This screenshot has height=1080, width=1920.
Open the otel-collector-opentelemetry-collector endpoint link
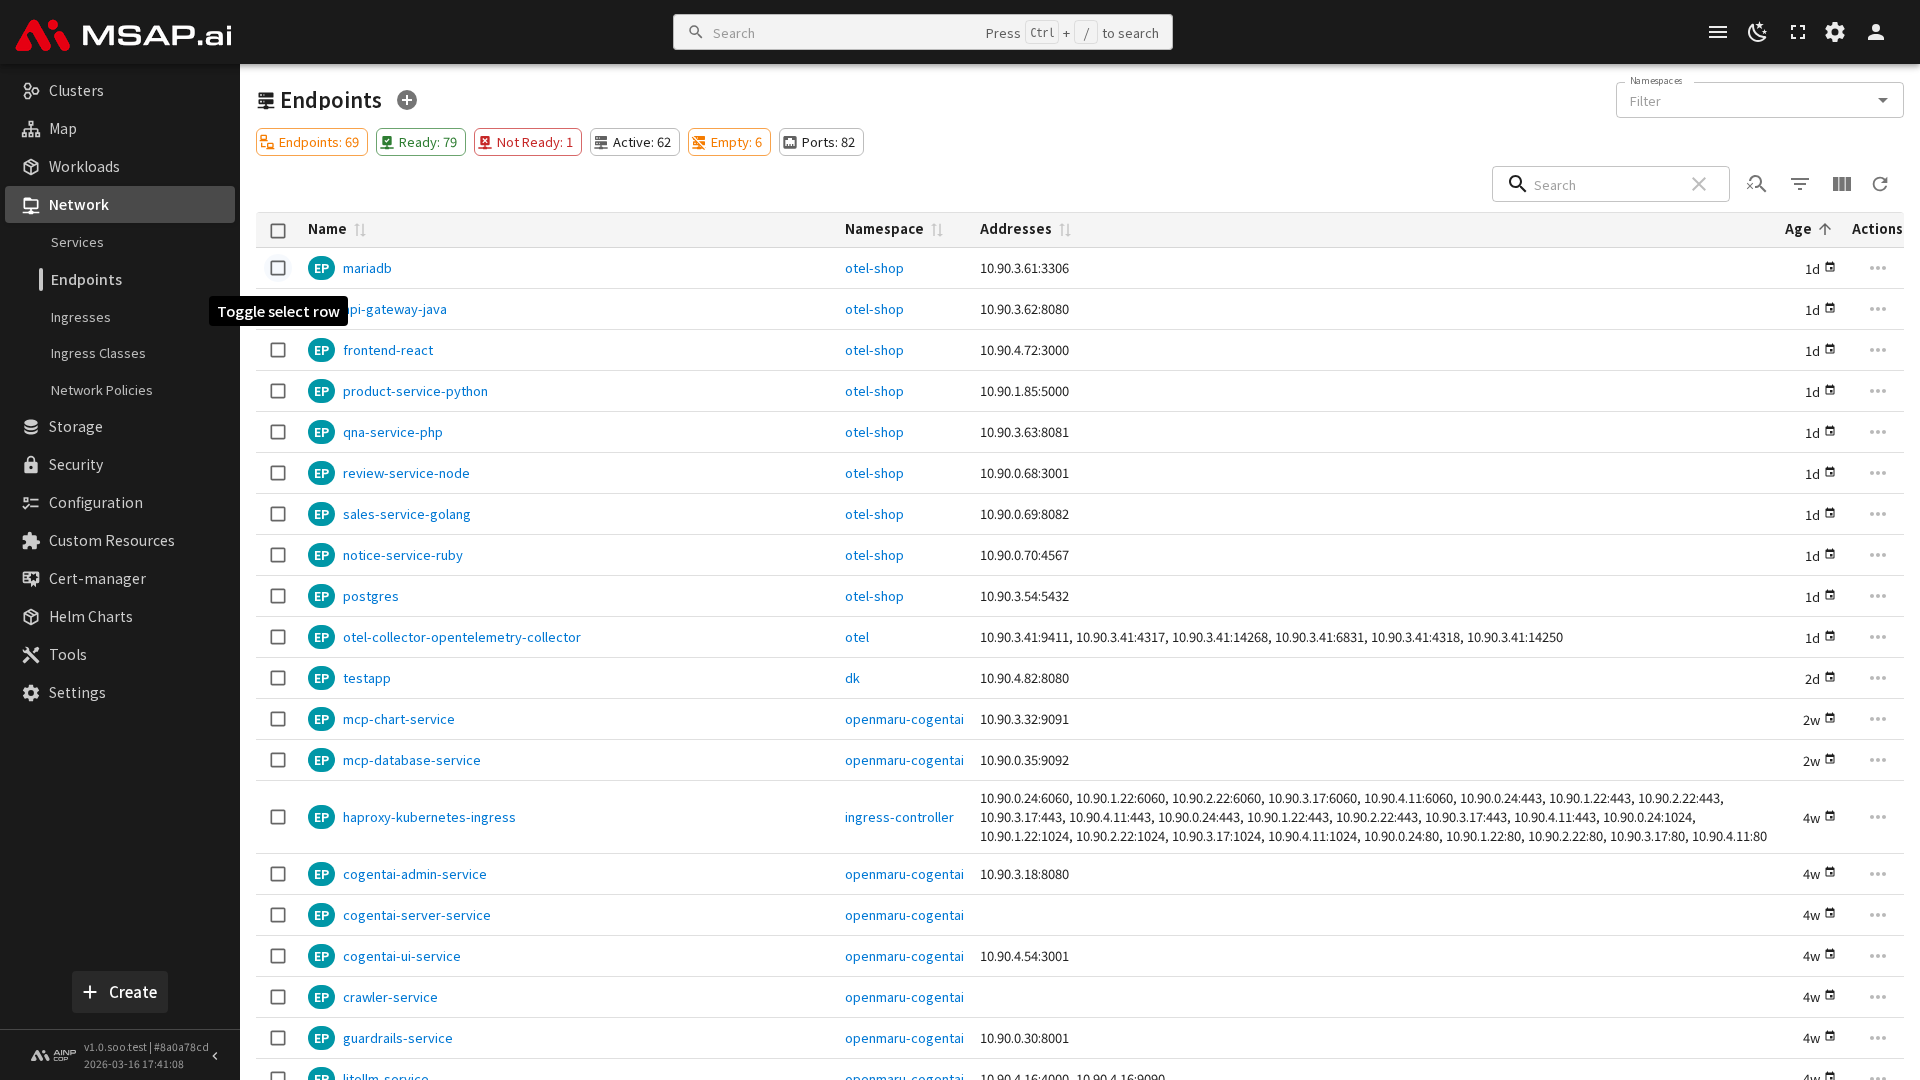point(461,637)
